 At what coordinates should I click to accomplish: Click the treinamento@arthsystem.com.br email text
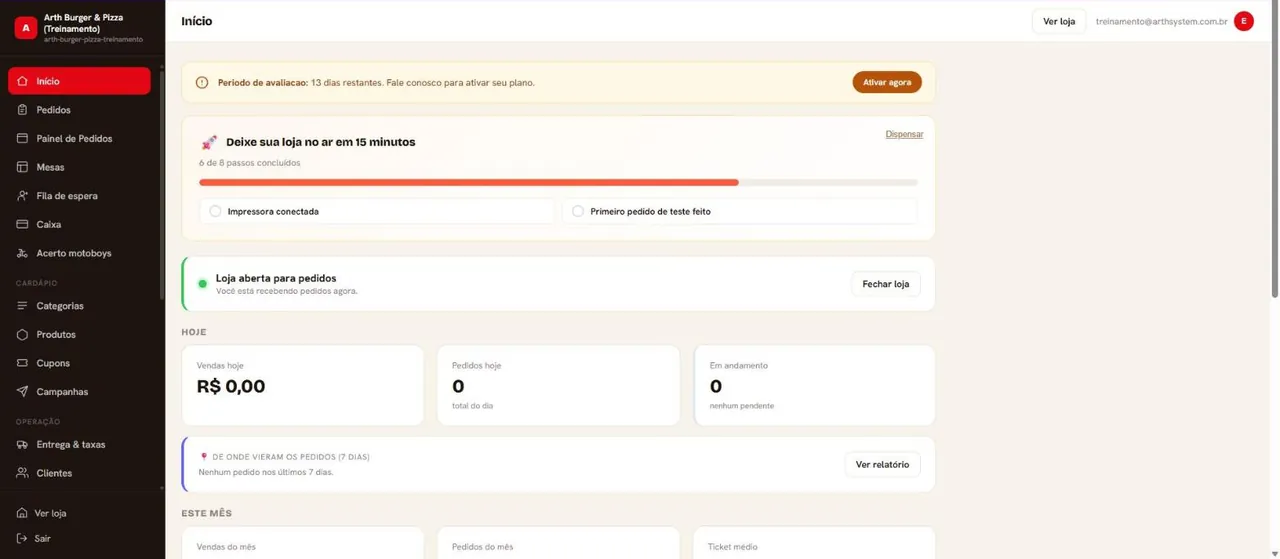(1161, 21)
